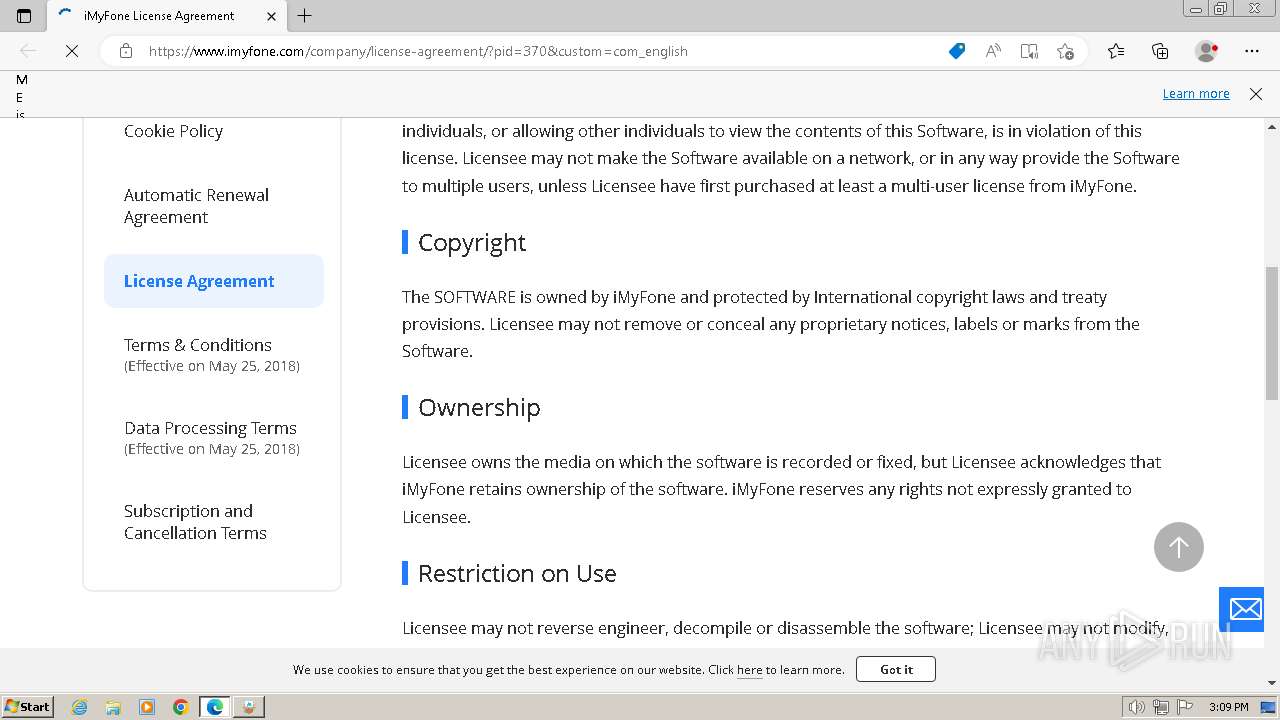The height and width of the screenshot is (720, 1280).
Task: Add this page to favorites
Action: tap(1065, 51)
